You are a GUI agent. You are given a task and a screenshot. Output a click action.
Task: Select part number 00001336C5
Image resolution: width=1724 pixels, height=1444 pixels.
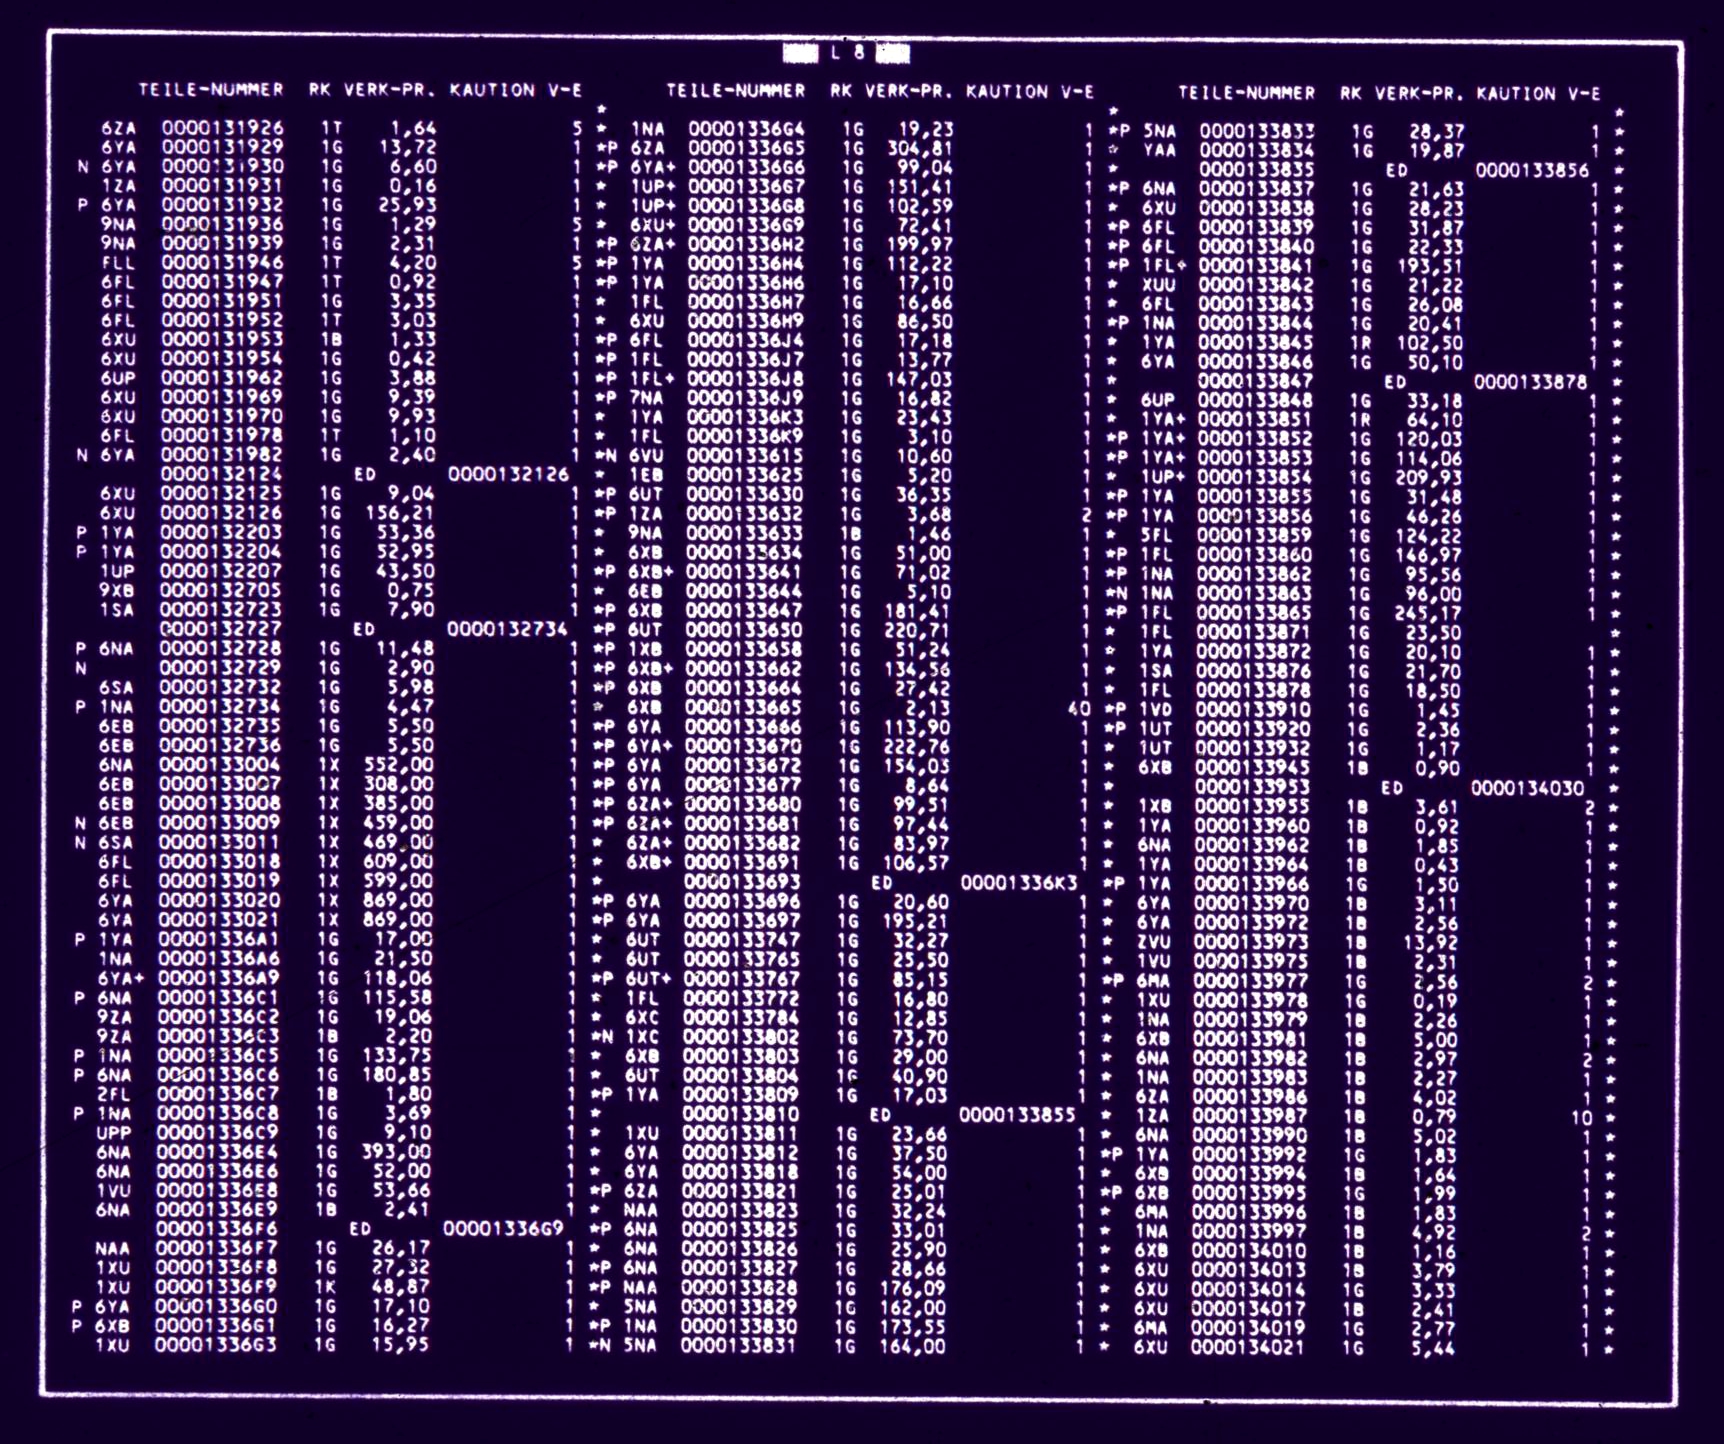tap(219, 1055)
